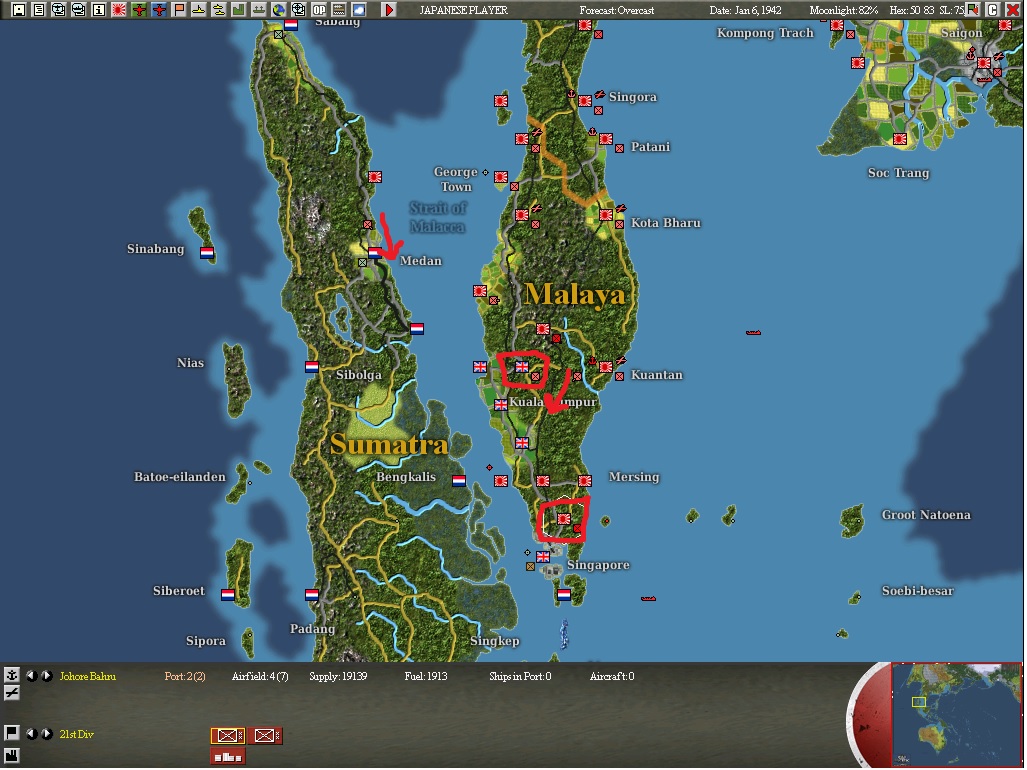1027x770 pixels.
Task: Click the 'Airfield: 4 (7)' text
Action: [260, 676]
